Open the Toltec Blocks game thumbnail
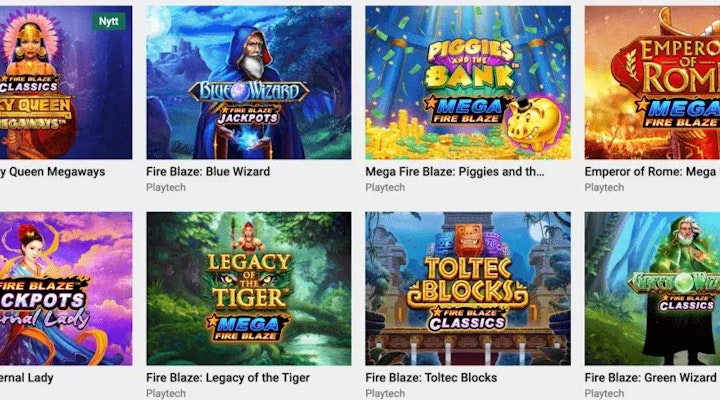Image resolution: width=720 pixels, height=400 pixels. point(468,288)
